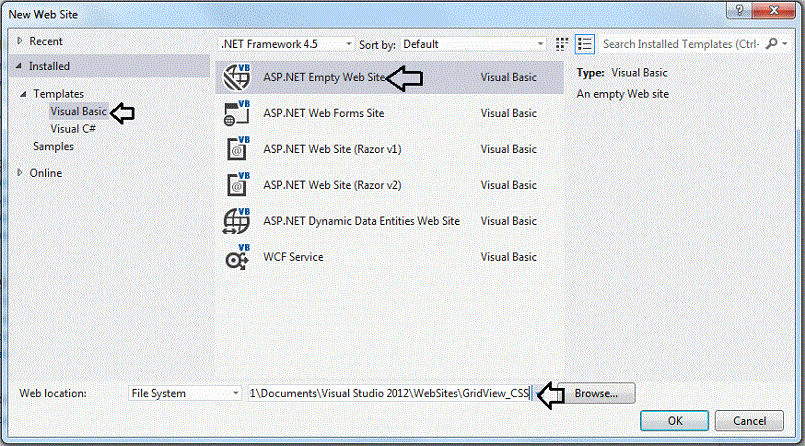Click Visual Basic label in Web Forms Site row

click(508, 113)
